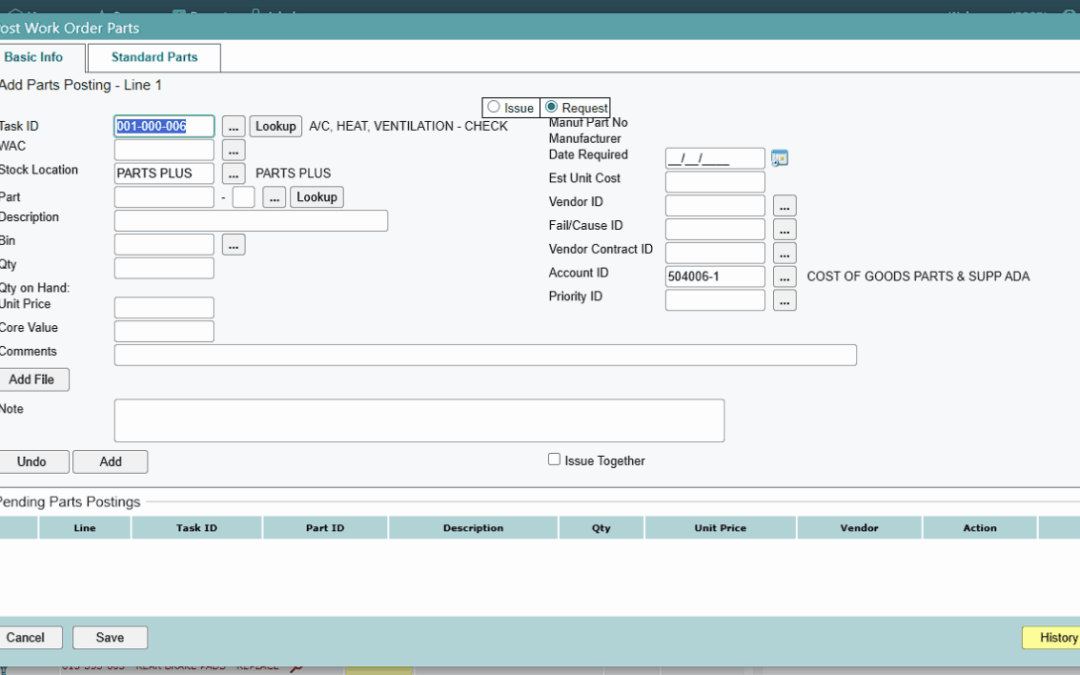Focus the Date Required field
This screenshot has width=1080, height=675.
(x=715, y=158)
